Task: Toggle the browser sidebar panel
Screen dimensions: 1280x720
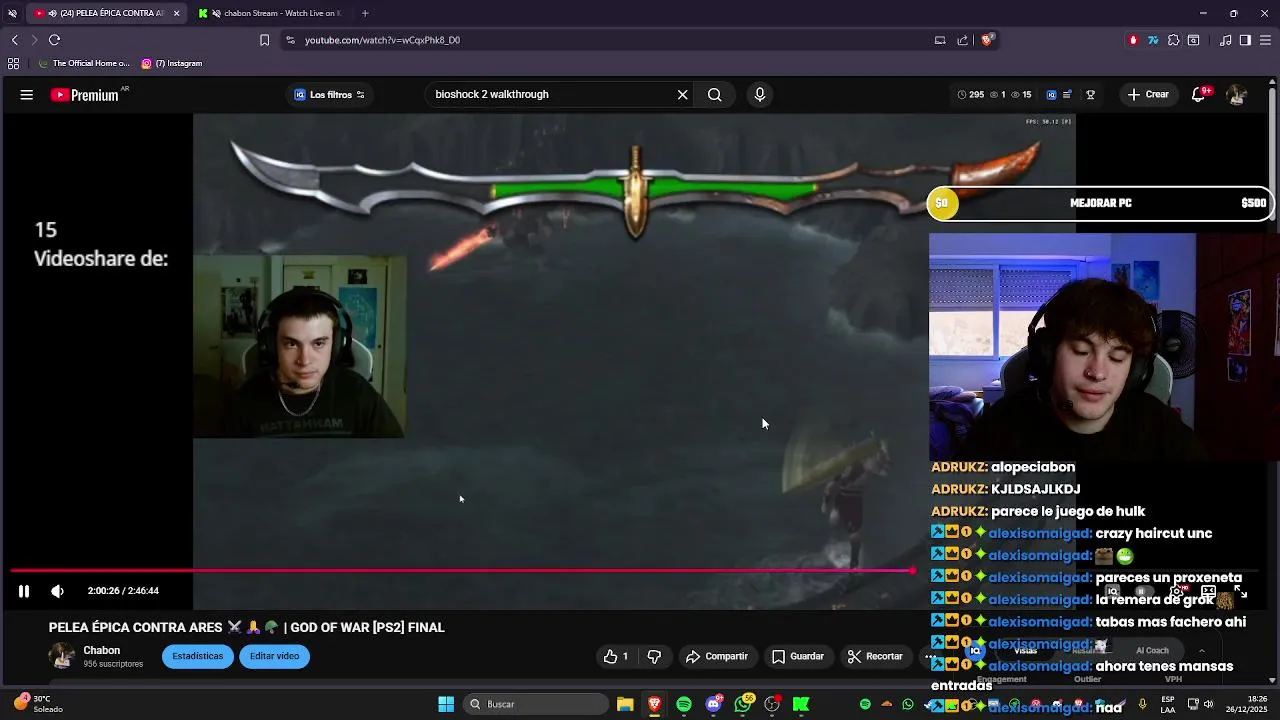Action: [1245, 40]
